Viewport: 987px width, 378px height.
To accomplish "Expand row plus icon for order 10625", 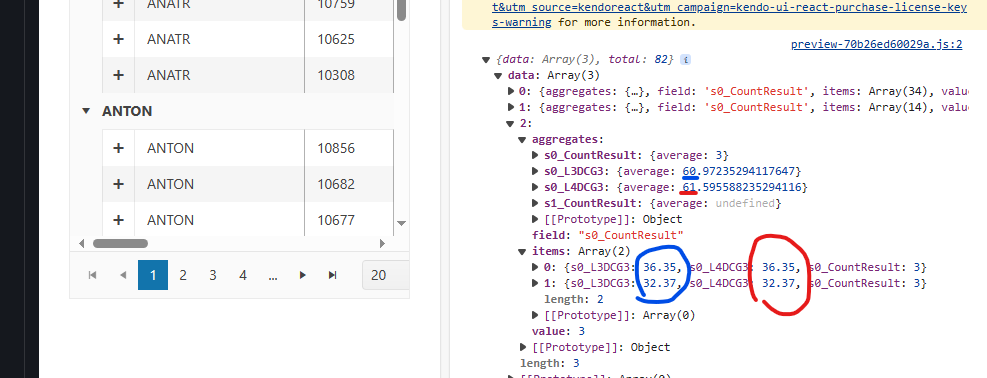I will pyautogui.click(x=118, y=39).
